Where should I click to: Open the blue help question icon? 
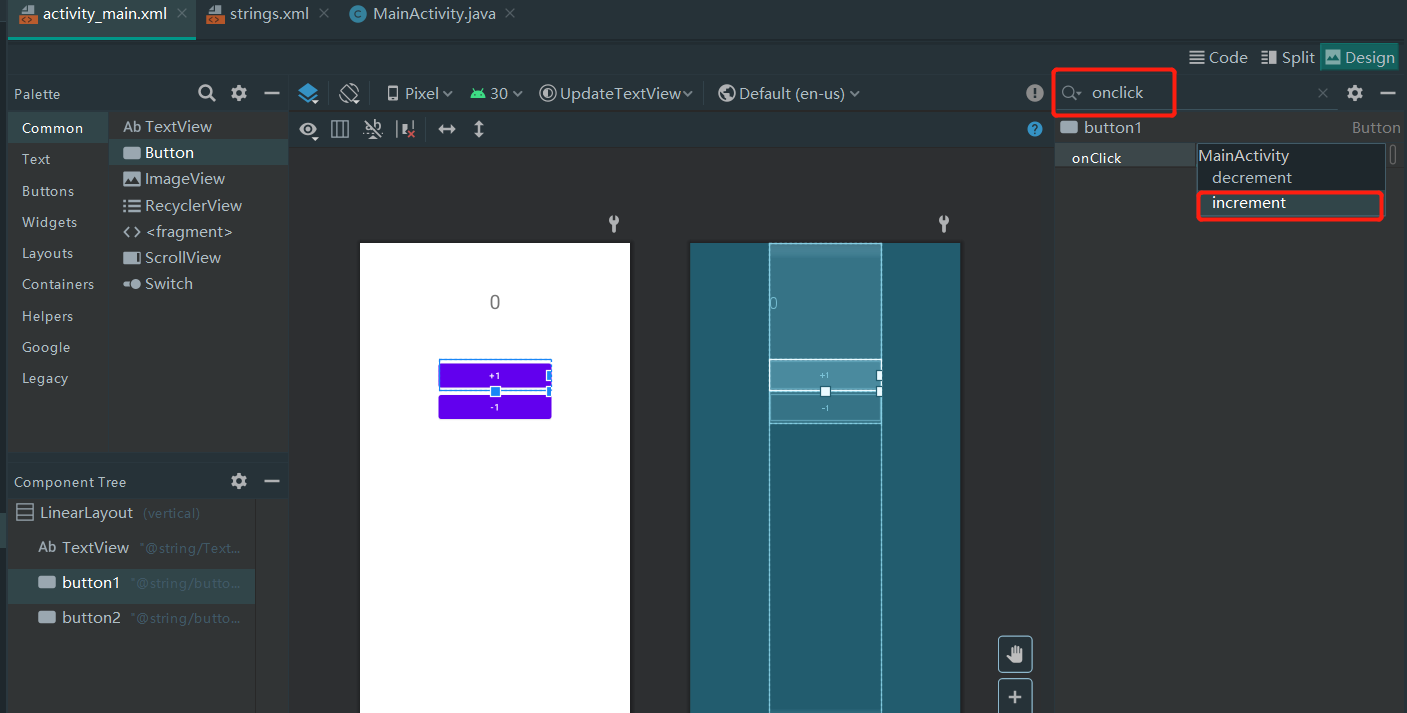(1035, 129)
